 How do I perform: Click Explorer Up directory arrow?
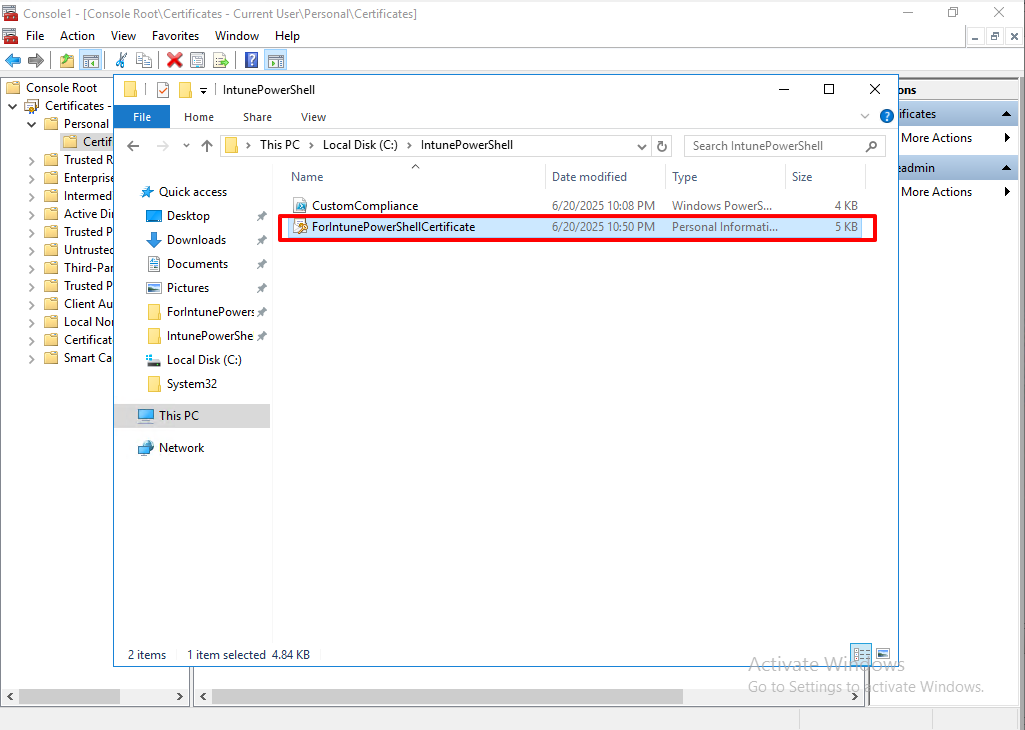pyautogui.click(x=207, y=146)
